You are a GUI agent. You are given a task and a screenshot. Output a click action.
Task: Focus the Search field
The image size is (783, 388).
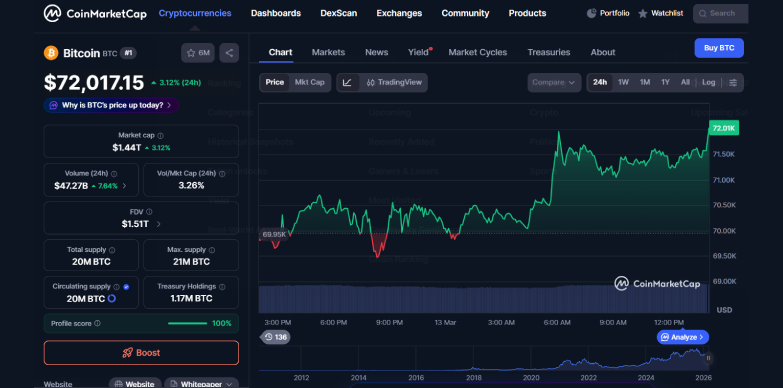(x=721, y=13)
